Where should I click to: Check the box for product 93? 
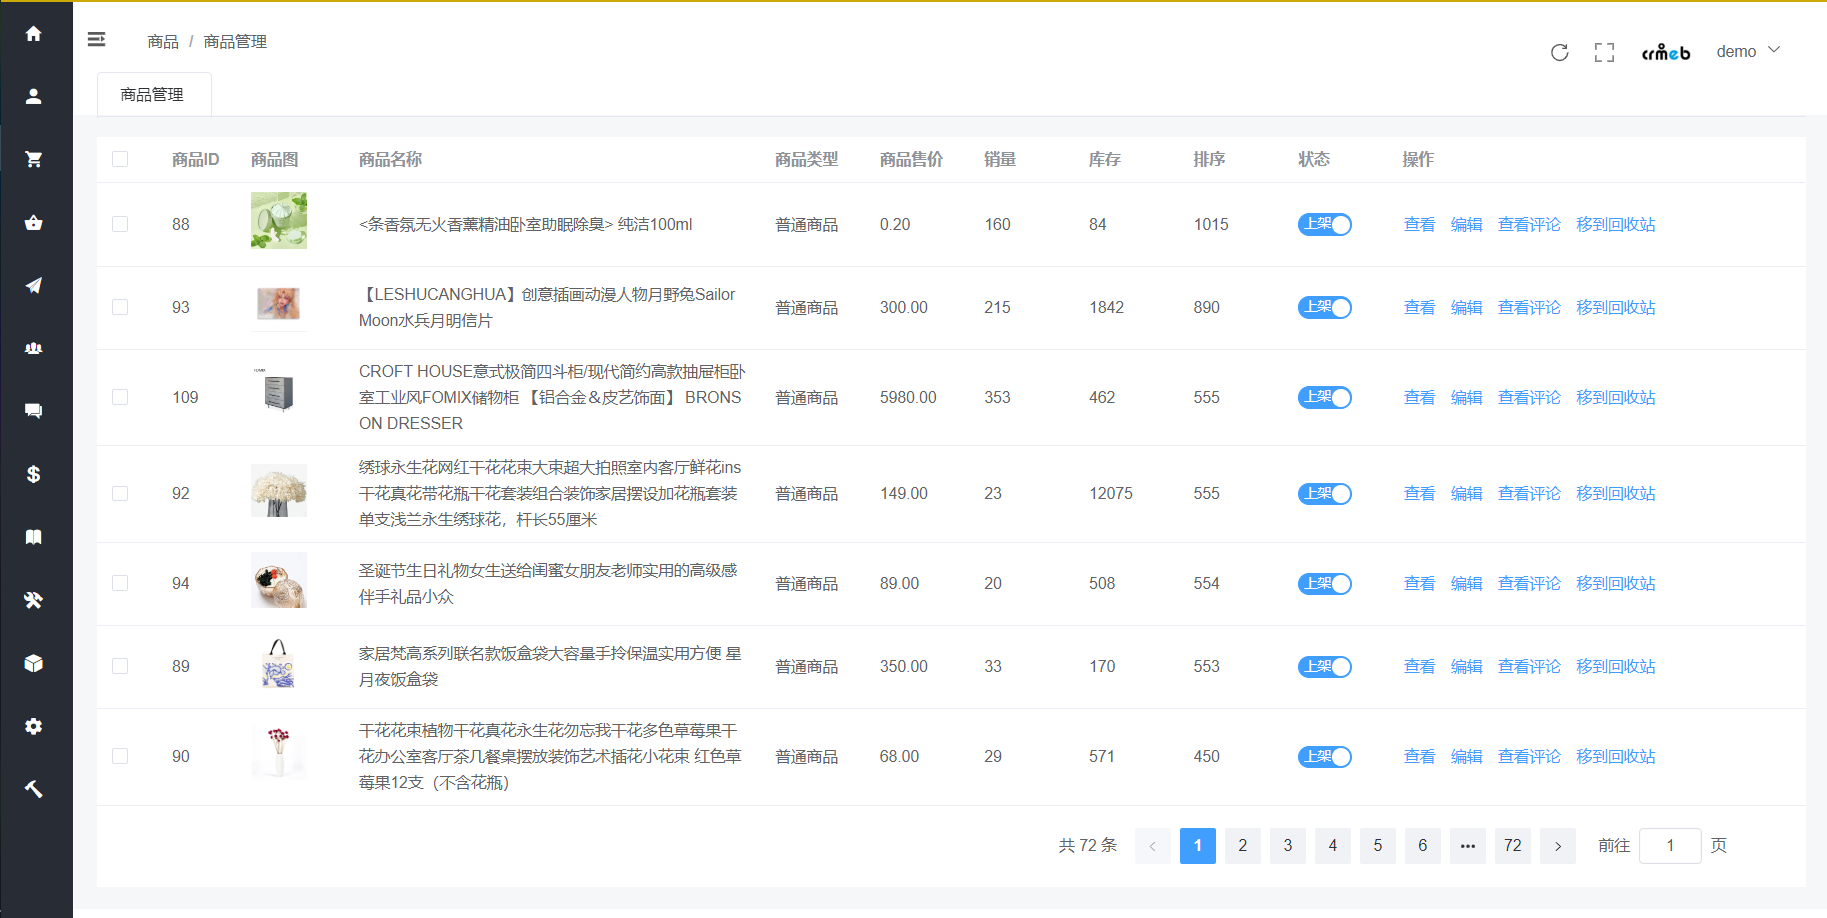(x=120, y=307)
